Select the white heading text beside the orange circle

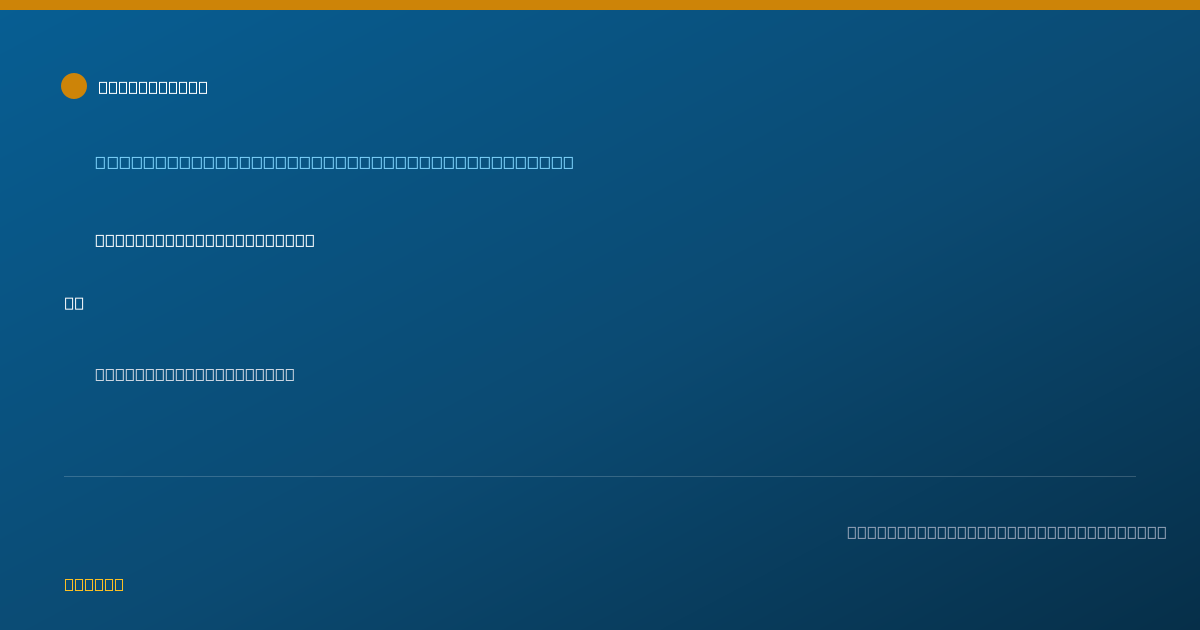click(x=153, y=87)
